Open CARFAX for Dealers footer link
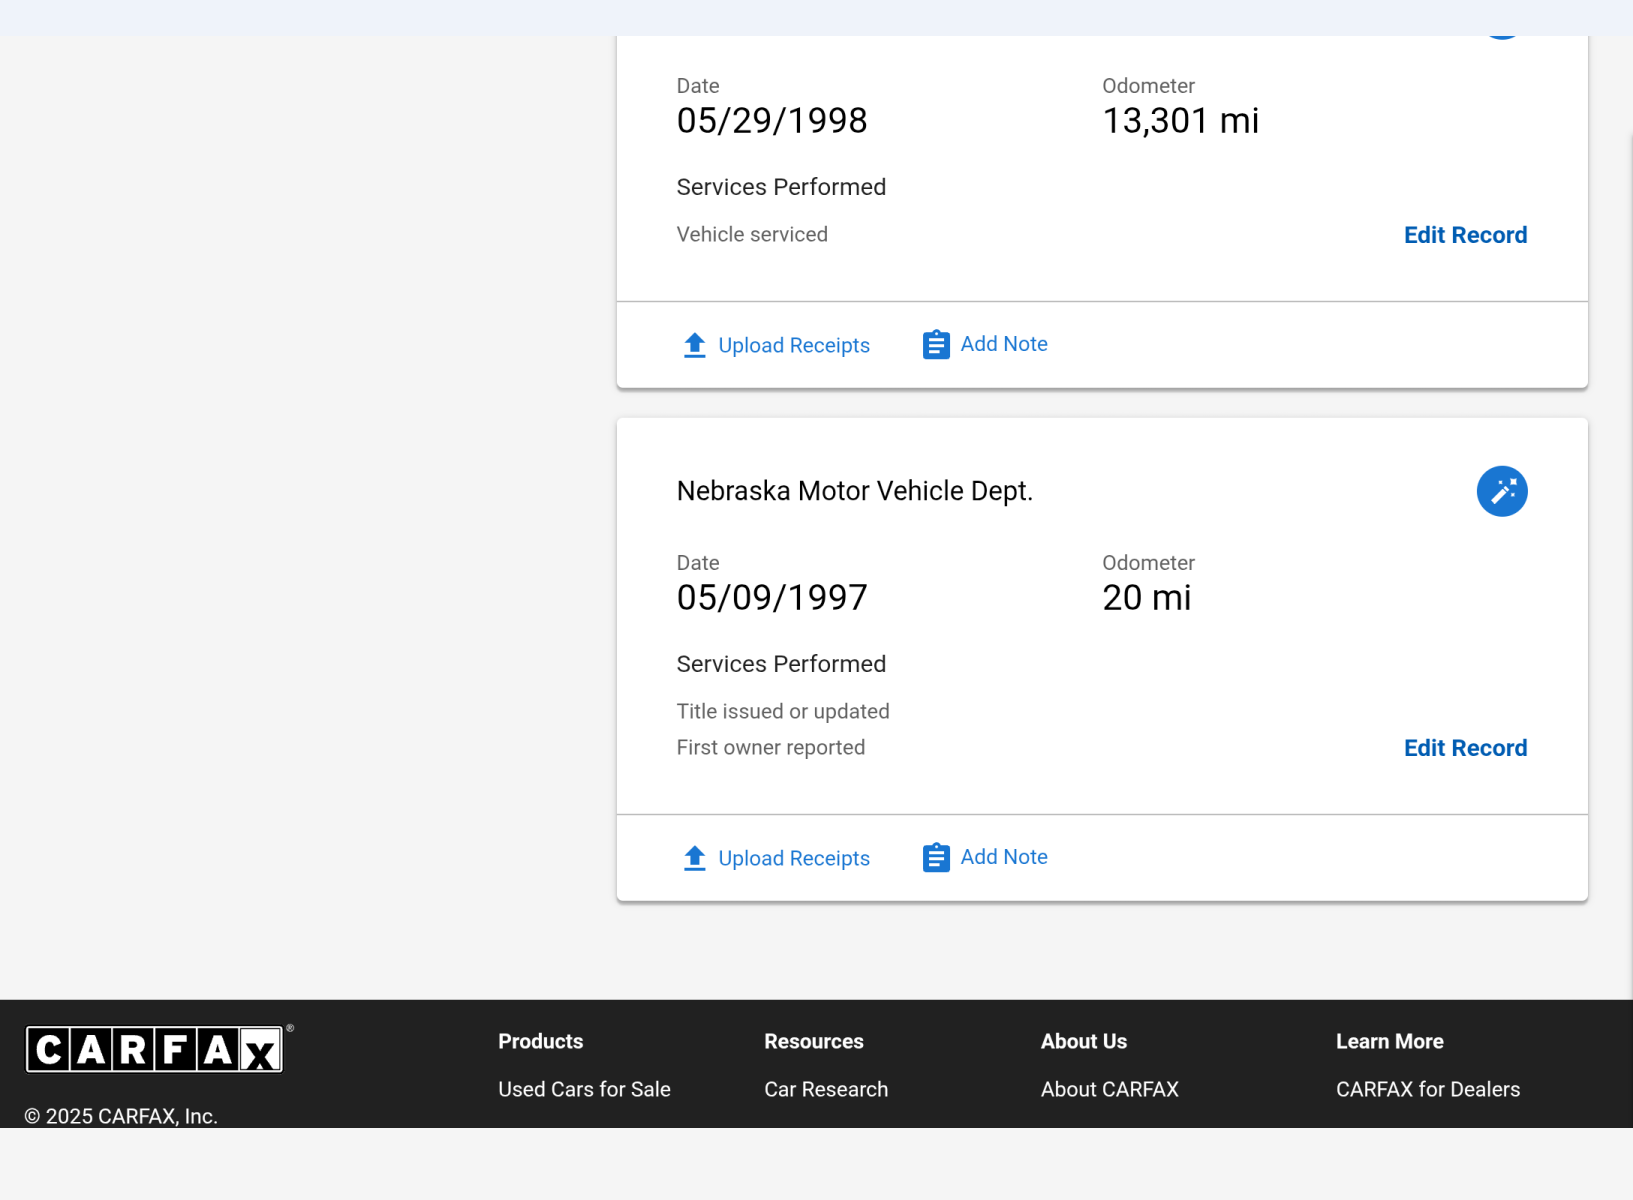Viewport: 1633px width, 1200px height. click(x=1427, y=1089)
